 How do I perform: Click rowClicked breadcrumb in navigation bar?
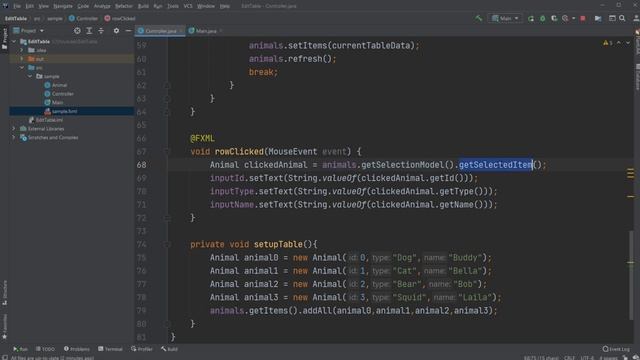pyautogui.click(x=120, y=18)
